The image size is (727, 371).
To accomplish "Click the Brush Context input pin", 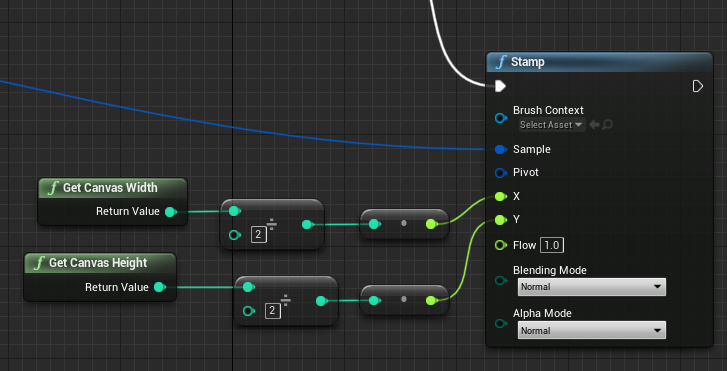I will click(x=500, y=118).
